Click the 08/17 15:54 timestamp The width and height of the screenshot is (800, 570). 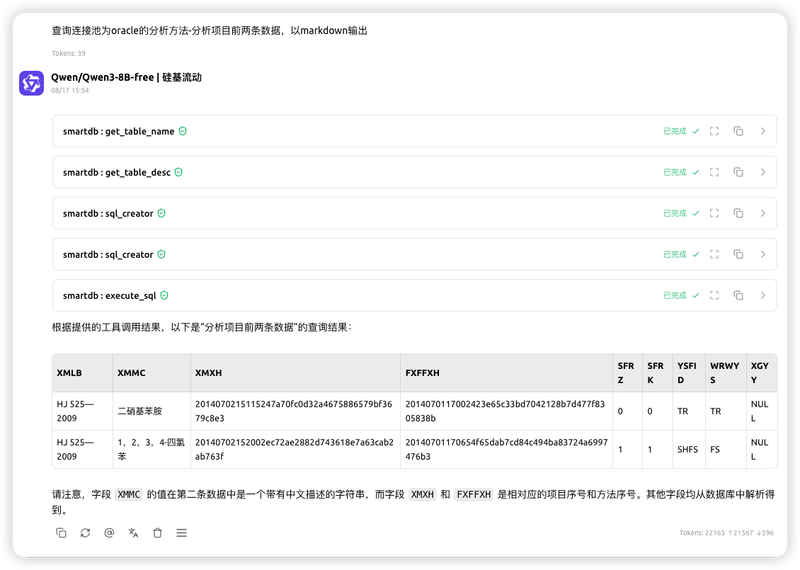tap(70, 90)
